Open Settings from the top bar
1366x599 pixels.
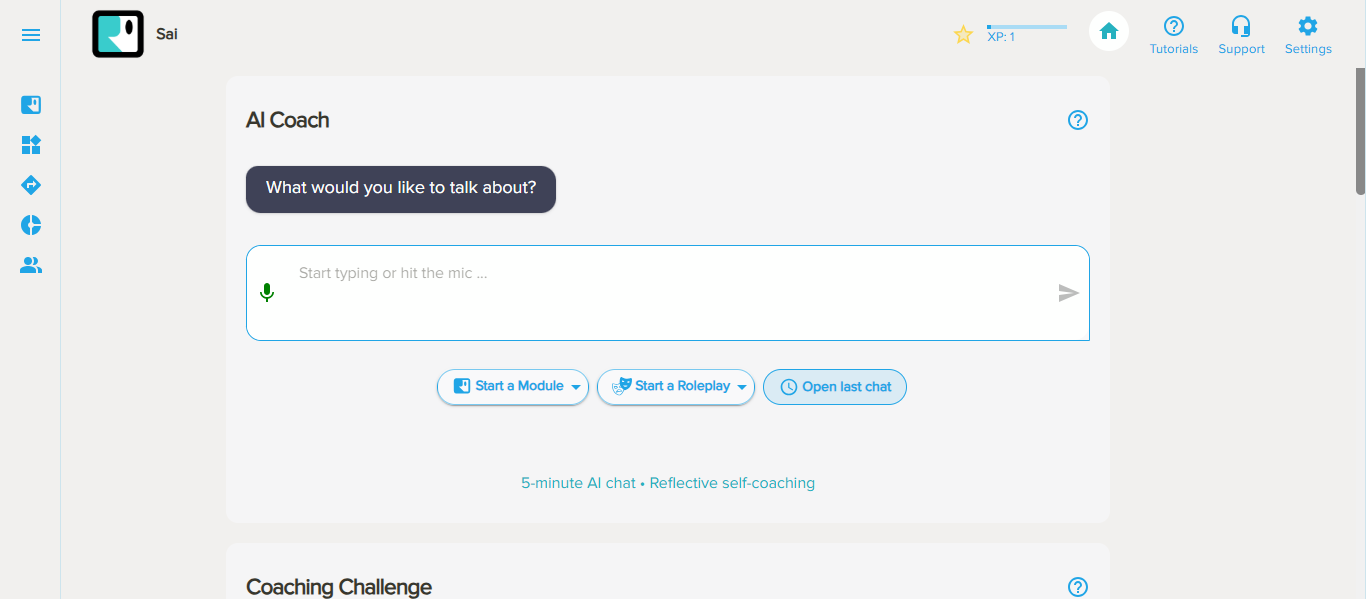pyautogui.click(x=1308, y=35)
